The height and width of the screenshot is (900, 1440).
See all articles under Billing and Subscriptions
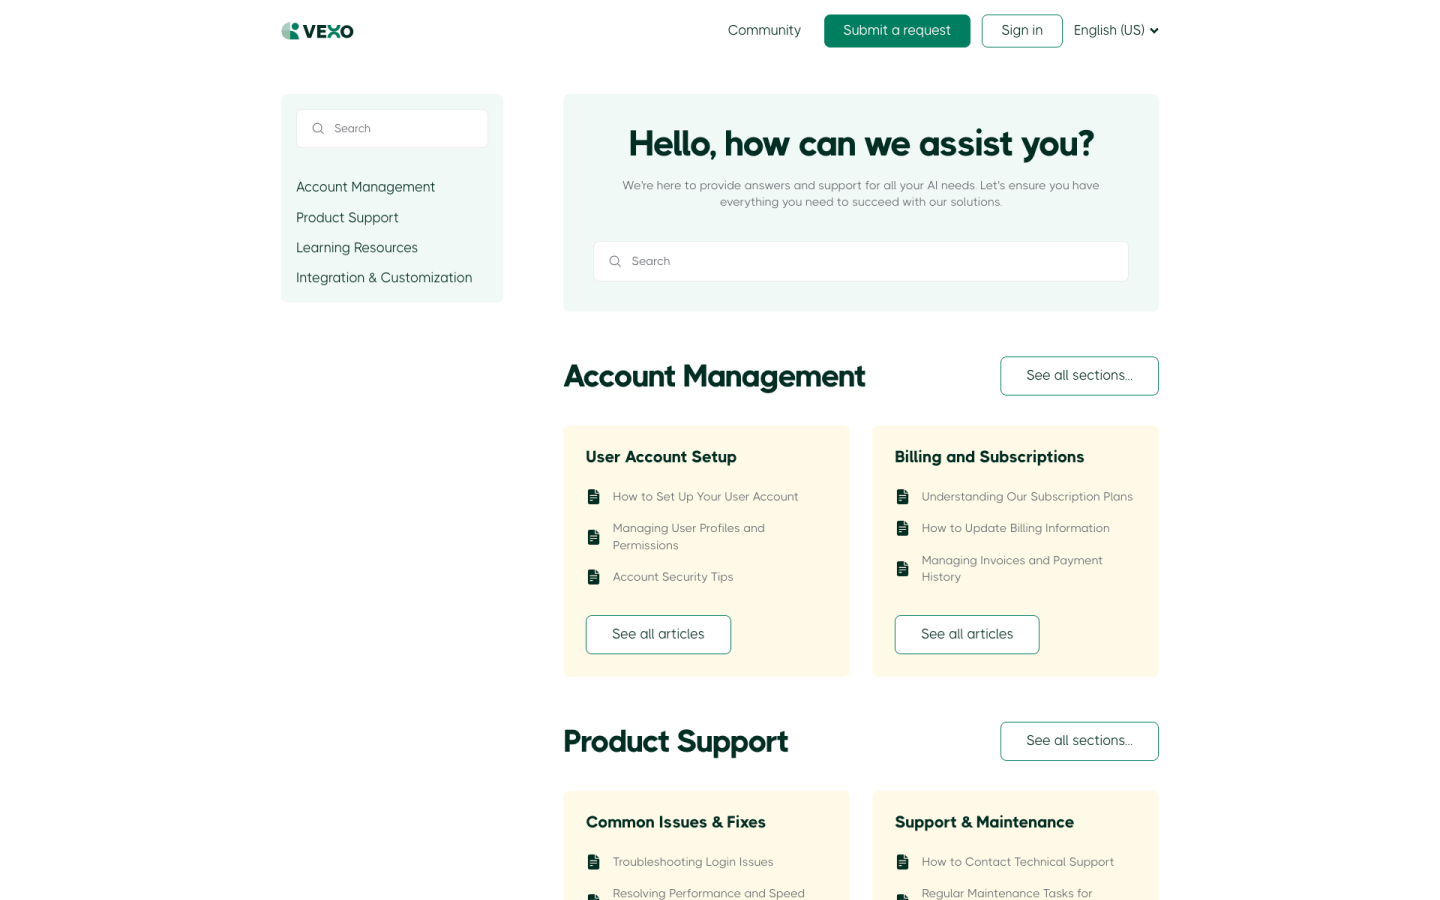(x=966, y=635)
